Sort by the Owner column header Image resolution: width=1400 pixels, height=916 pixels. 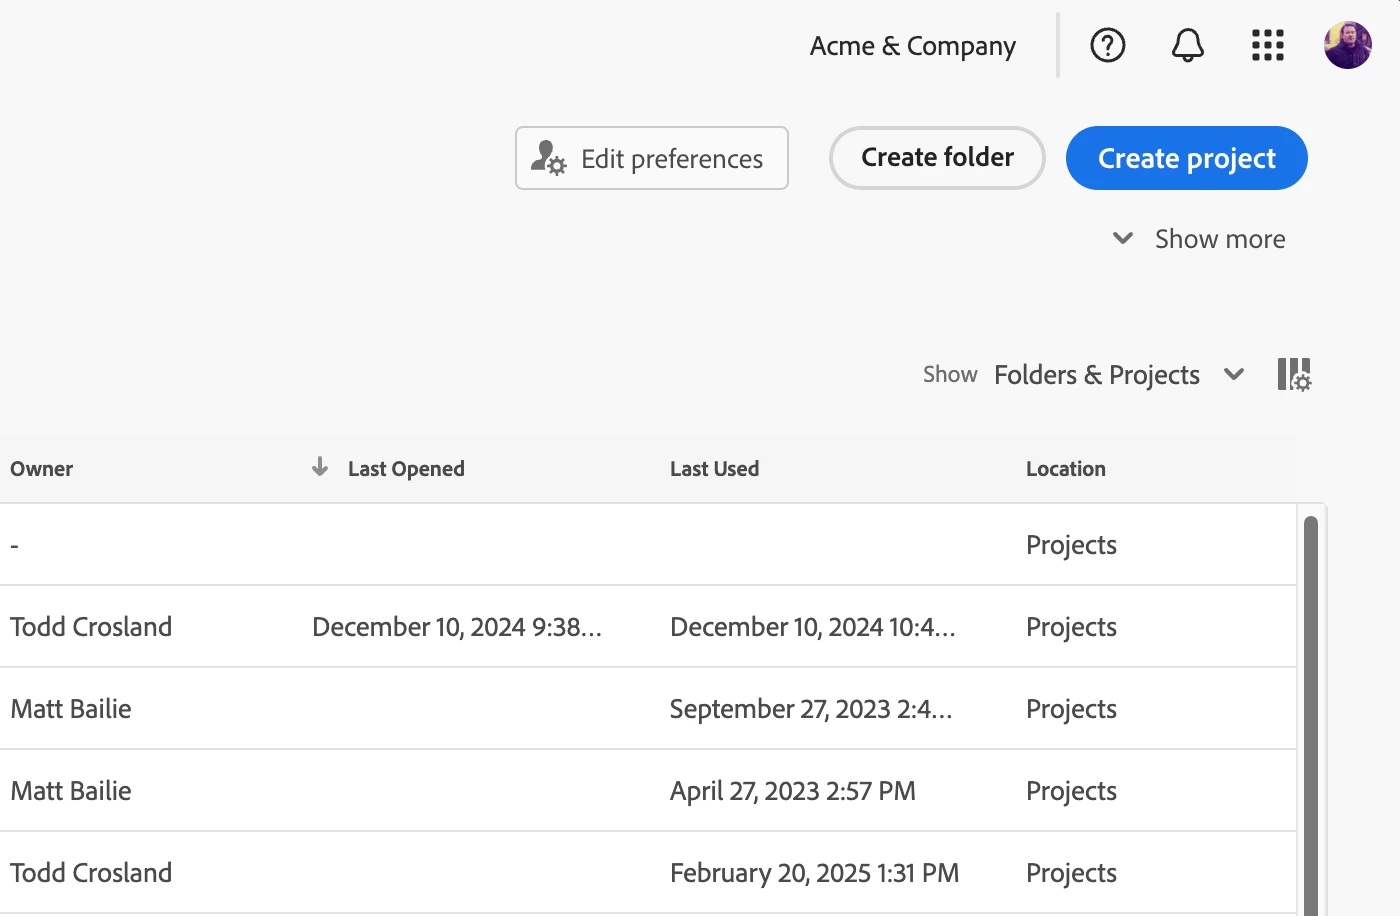42,469
